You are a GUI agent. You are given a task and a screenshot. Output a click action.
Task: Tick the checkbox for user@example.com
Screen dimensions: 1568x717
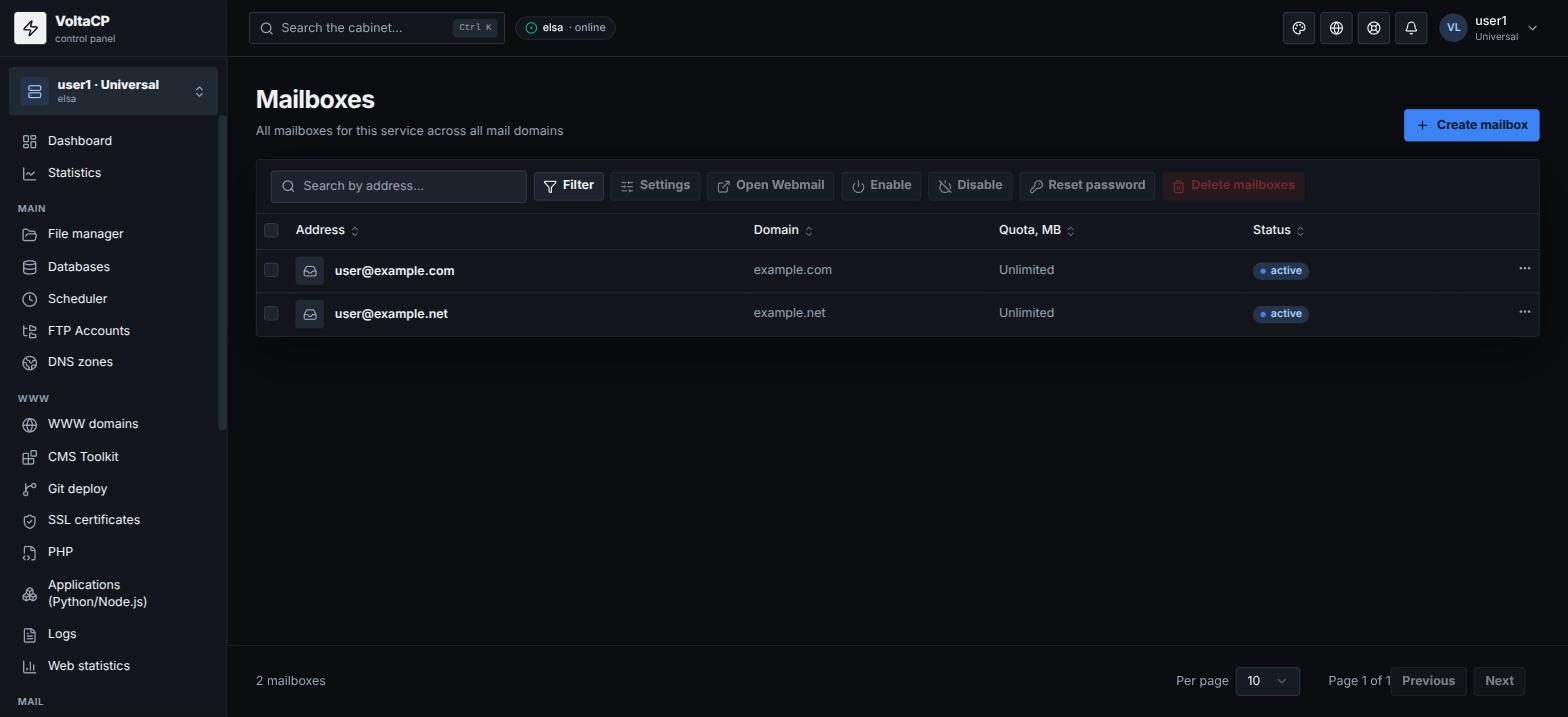271,270
